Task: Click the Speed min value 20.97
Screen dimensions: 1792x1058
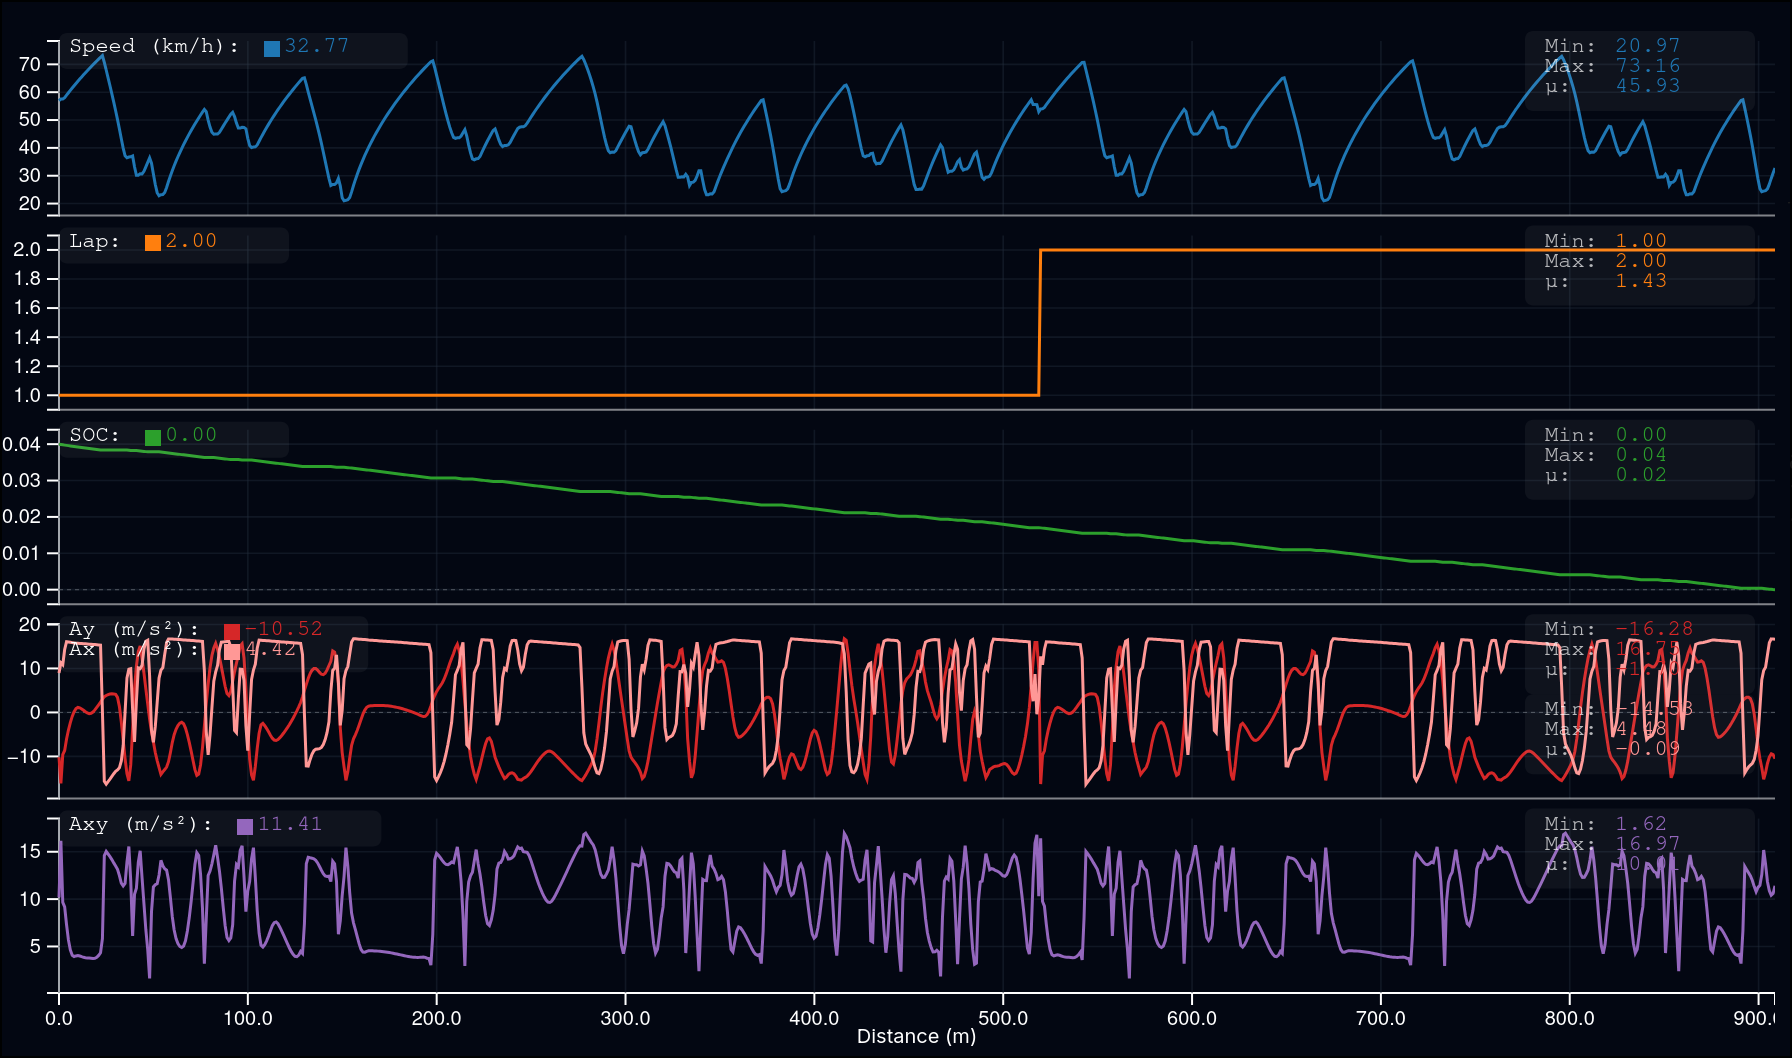Action: click(1647, 46)
